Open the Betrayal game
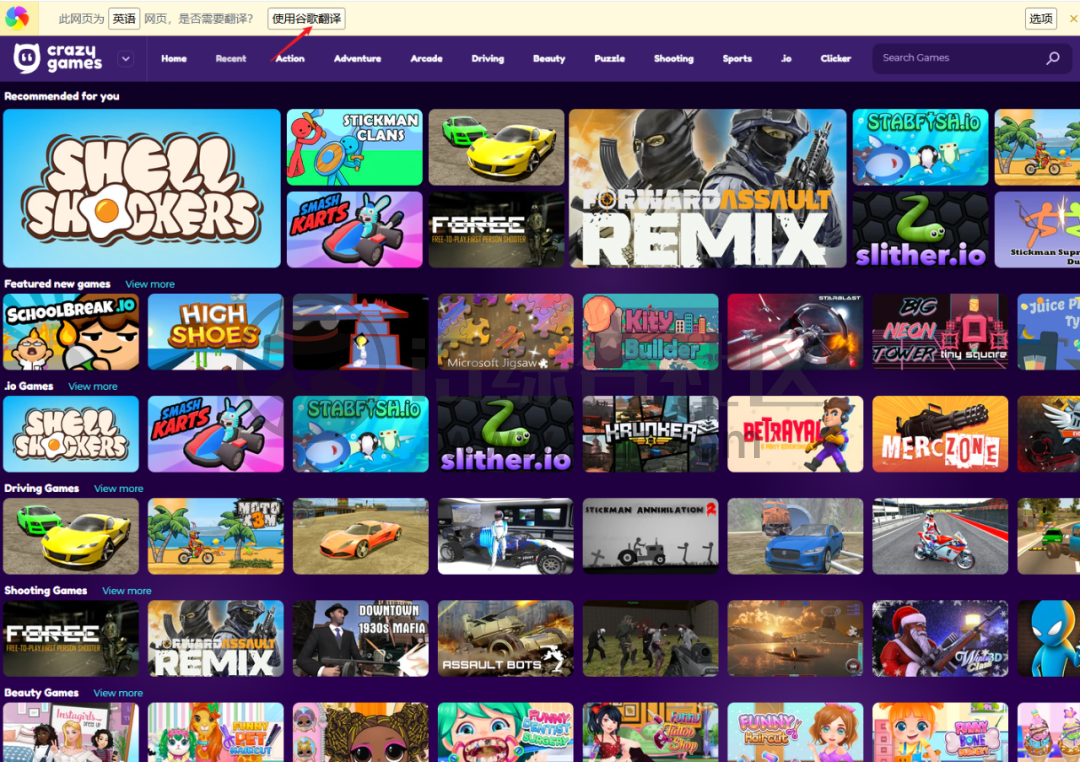The image size is (1080, 762). [x=796, y=434]
